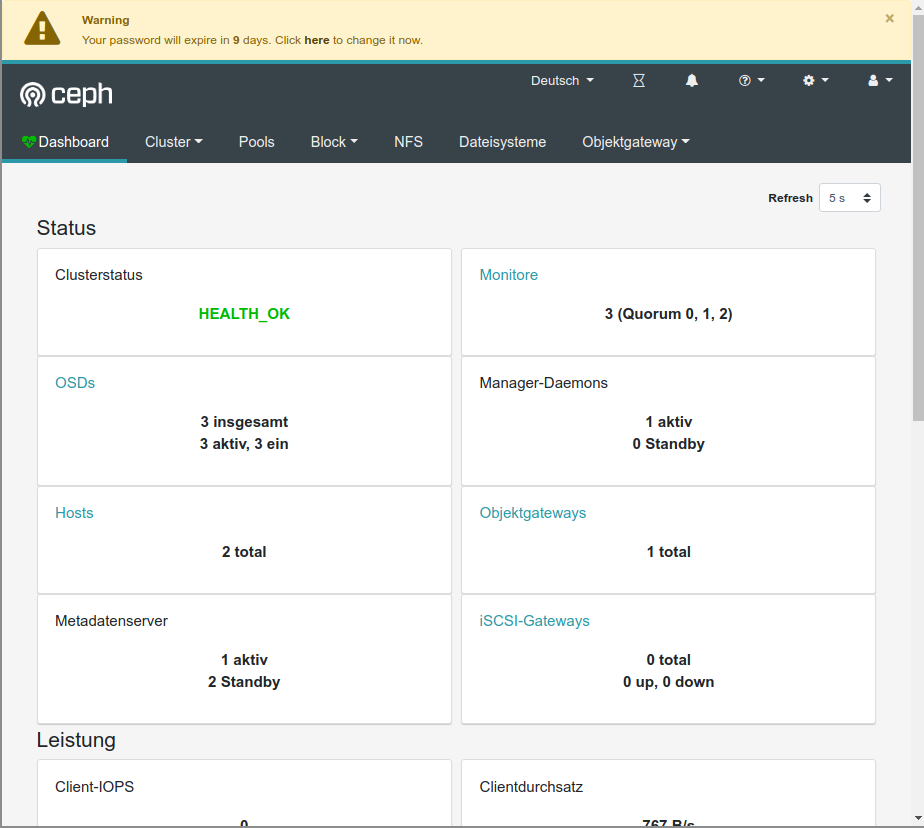Click the Status section heading
Viewport: 924px width, 828px height.
[x=66, y=228]
